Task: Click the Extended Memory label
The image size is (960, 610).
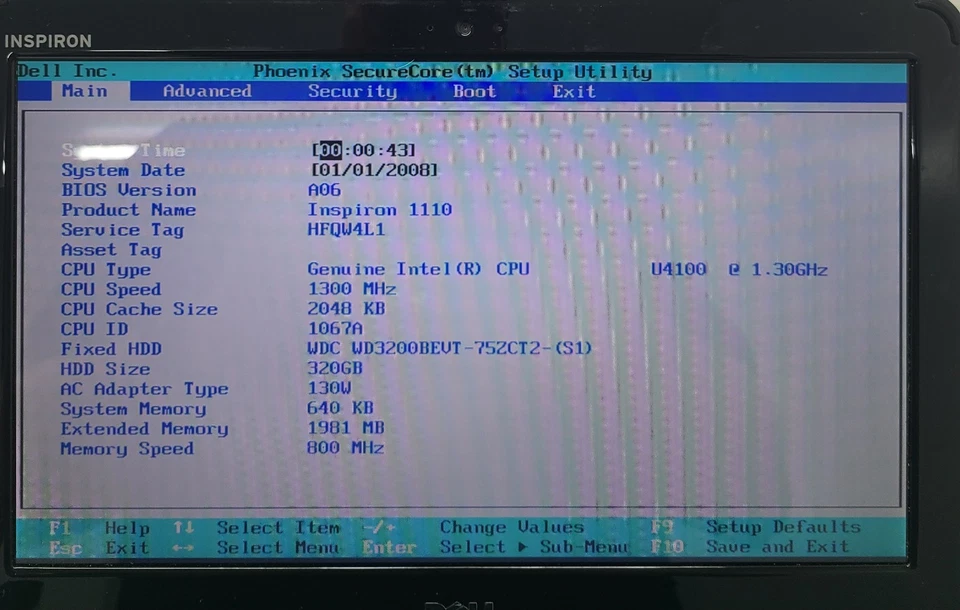Action: [x=144, y=429]
